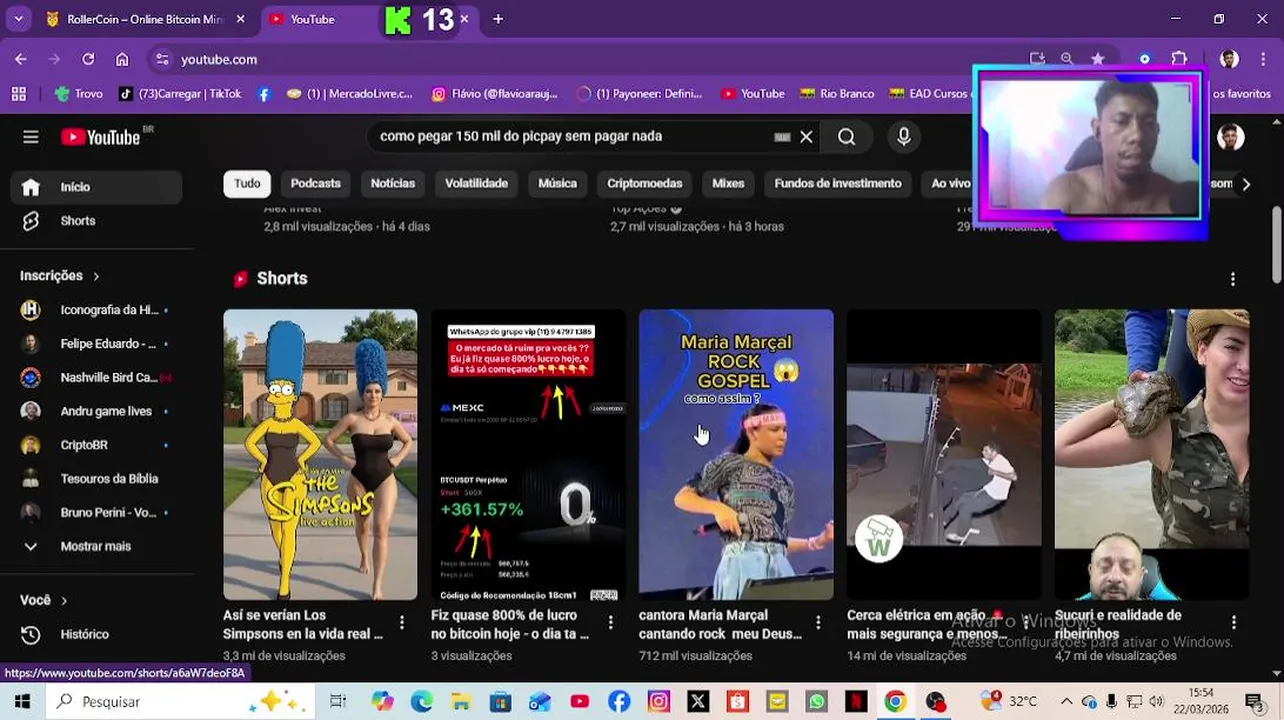Open the TikTok Carregar bookmark

(180, 94)
